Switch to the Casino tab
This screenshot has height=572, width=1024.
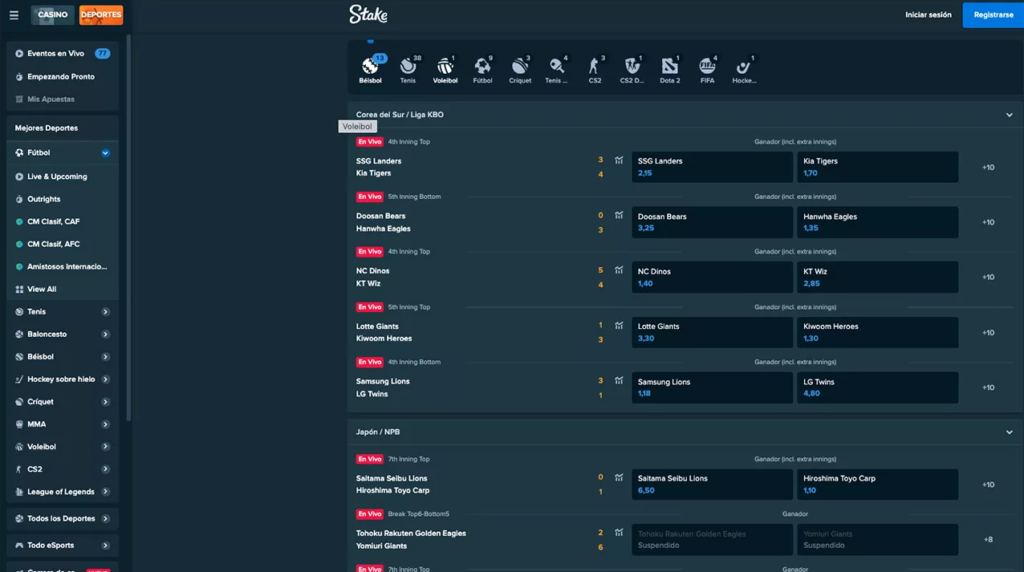click(x=52, y=14)
